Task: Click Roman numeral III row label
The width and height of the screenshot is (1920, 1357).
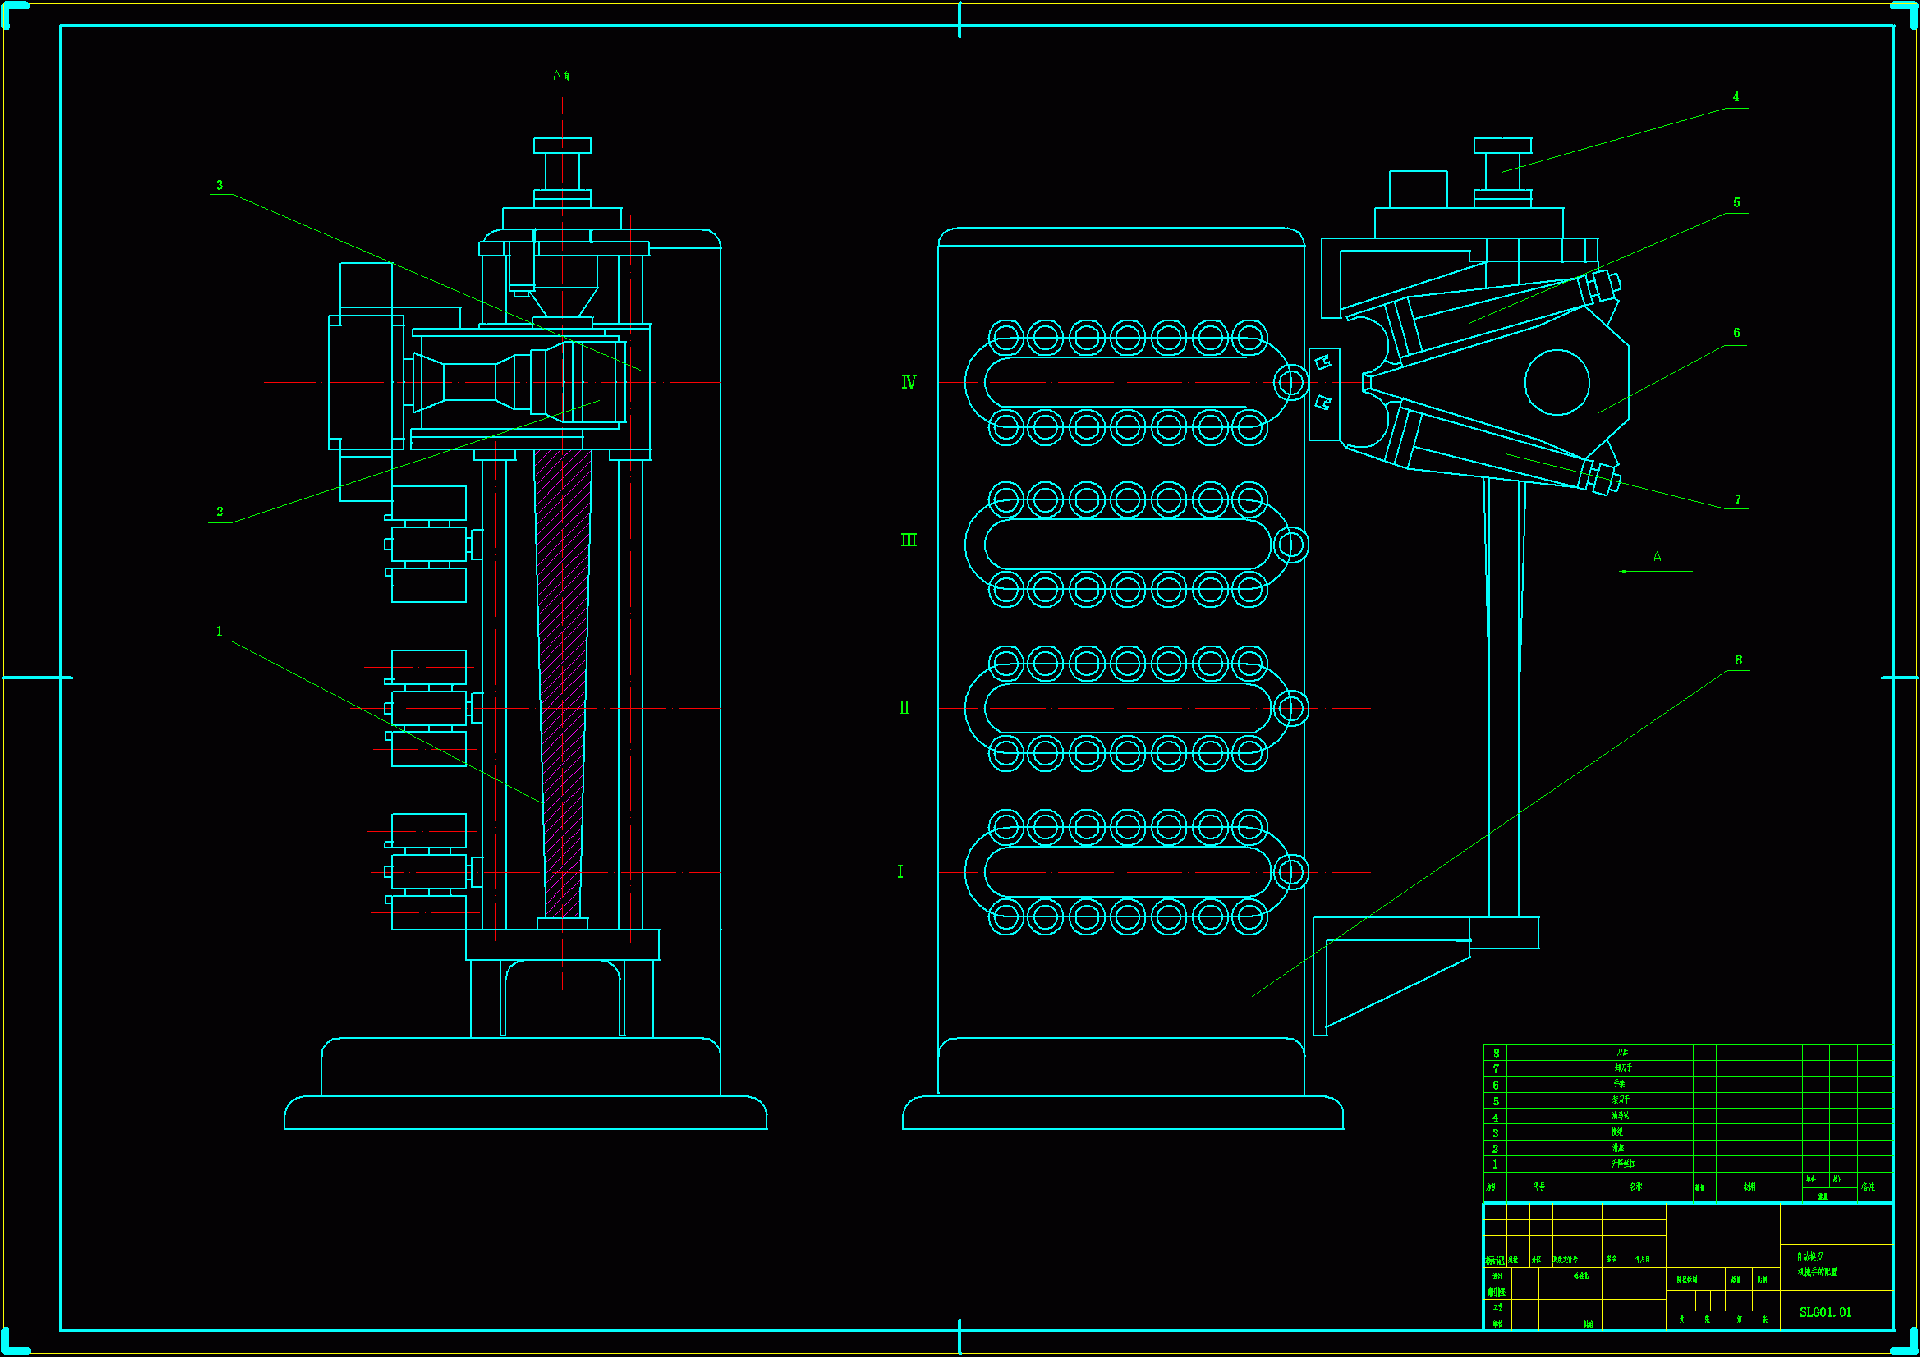Action: tap(908, 540)
